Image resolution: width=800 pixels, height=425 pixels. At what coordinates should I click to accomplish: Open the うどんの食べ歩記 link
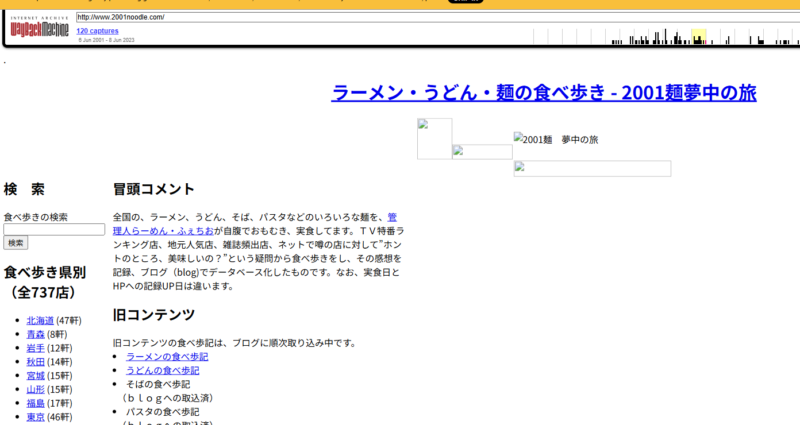[x=162, y=370]
